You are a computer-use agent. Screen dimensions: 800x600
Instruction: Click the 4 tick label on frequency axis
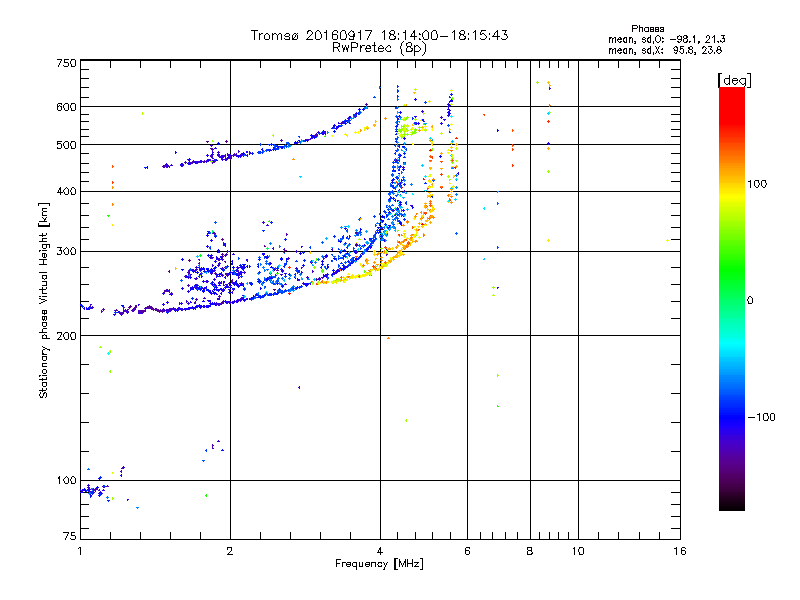coord(380,551)
